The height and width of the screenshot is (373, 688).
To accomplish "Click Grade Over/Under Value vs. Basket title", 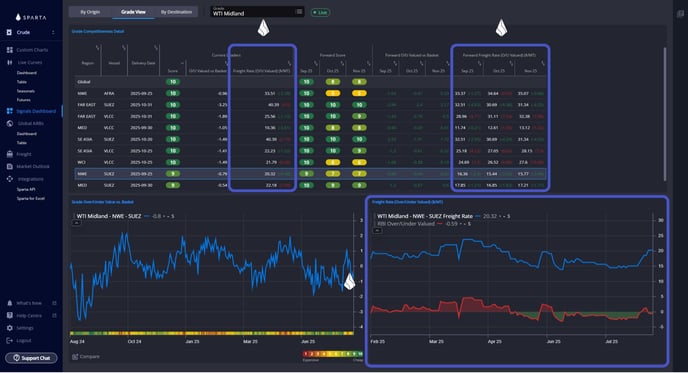I will point(103,202).
